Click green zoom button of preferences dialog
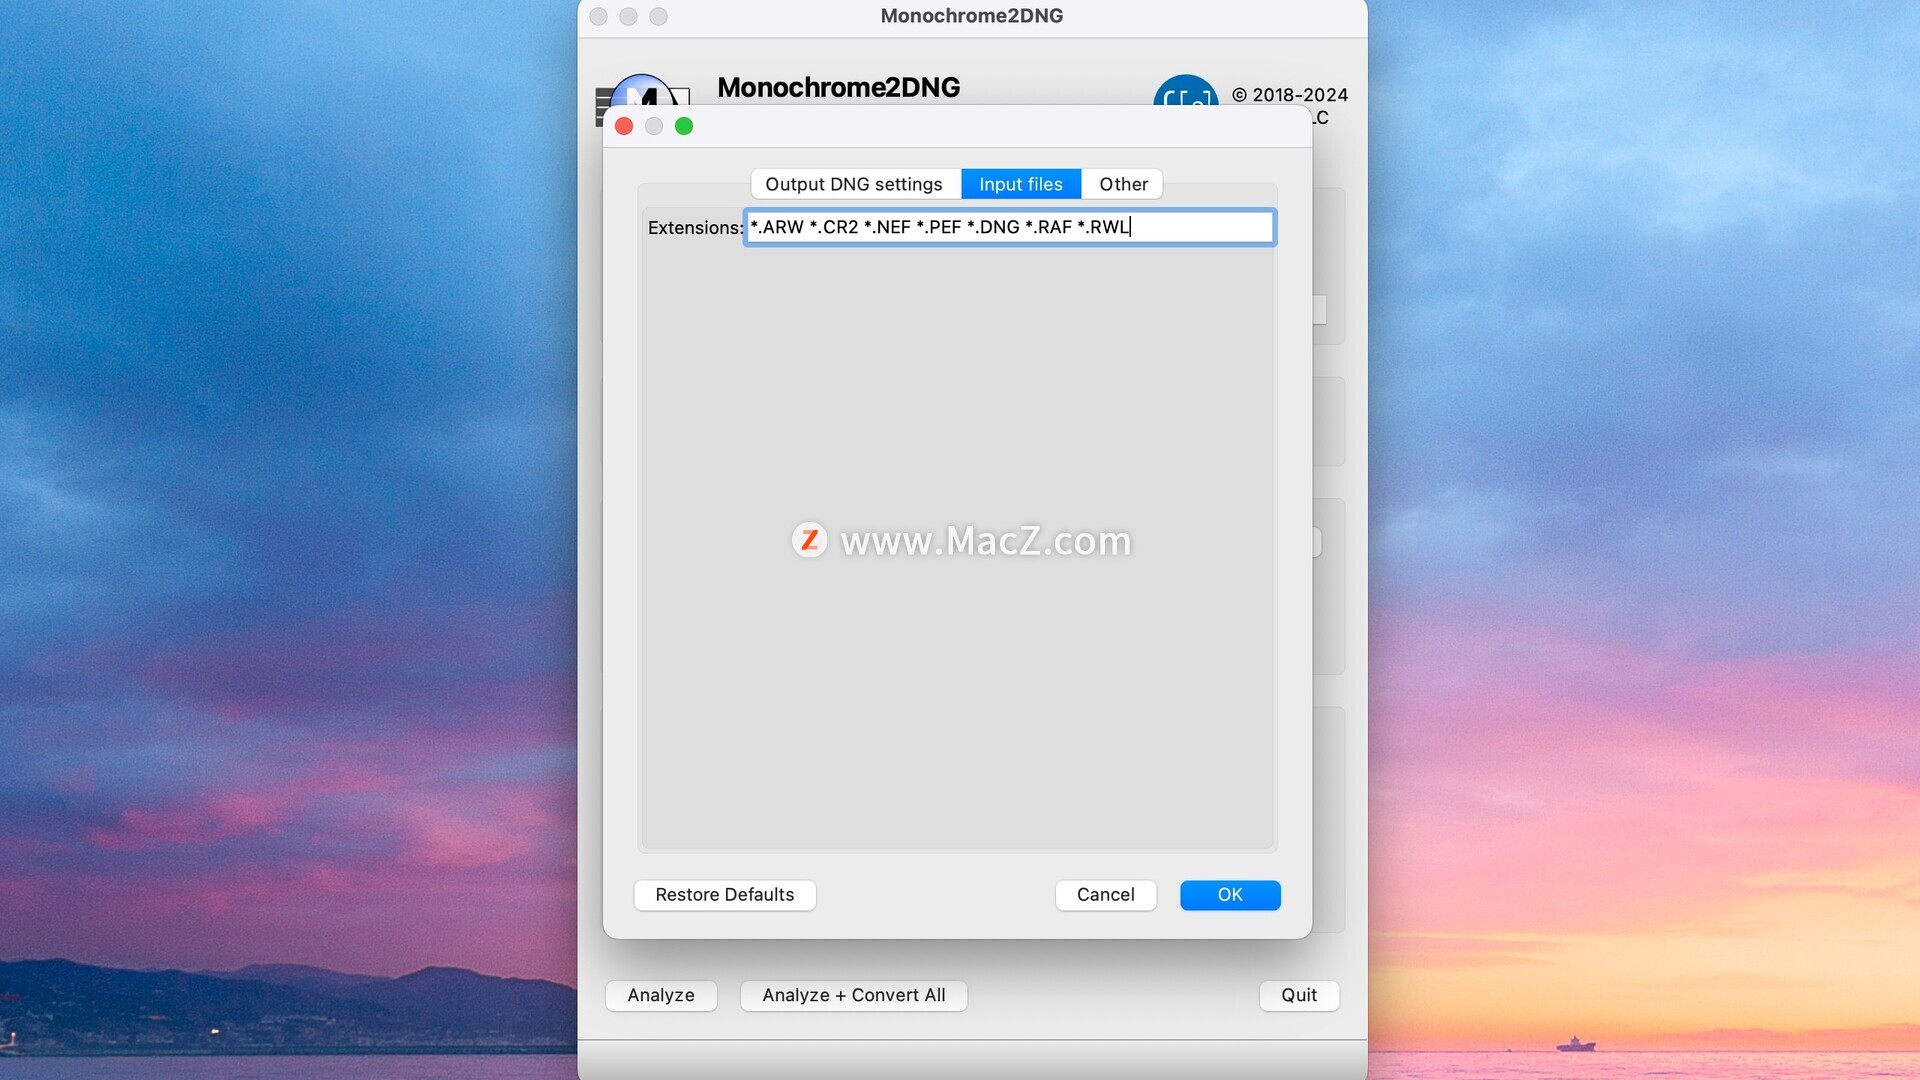The image size is (1920, 1080). point(684,126)
